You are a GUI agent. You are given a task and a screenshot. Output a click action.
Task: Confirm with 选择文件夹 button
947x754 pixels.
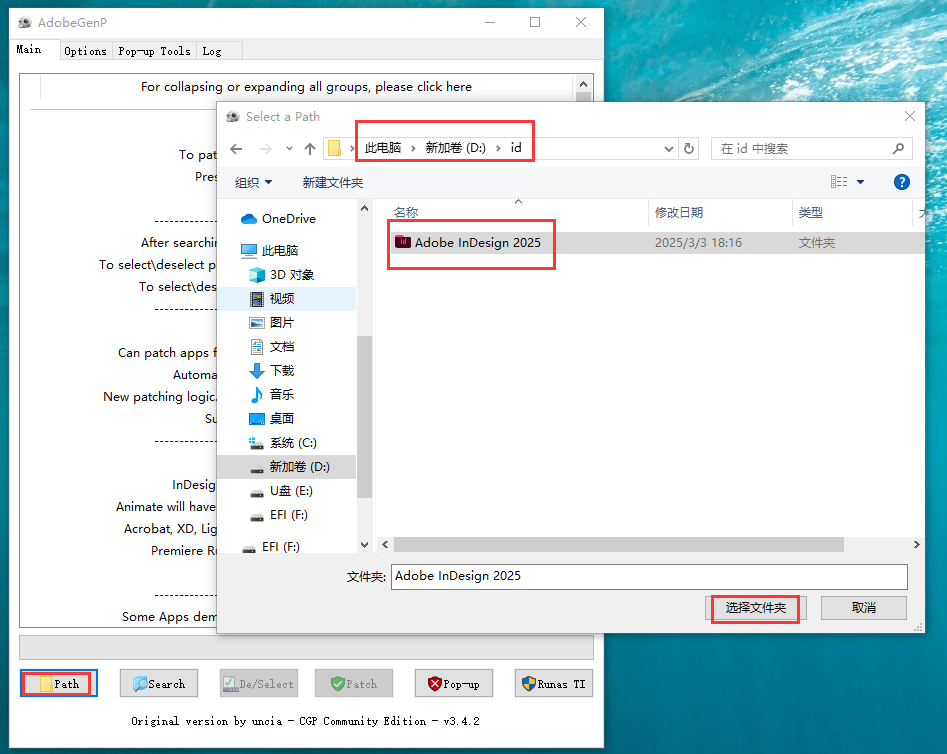click(755, 608)
